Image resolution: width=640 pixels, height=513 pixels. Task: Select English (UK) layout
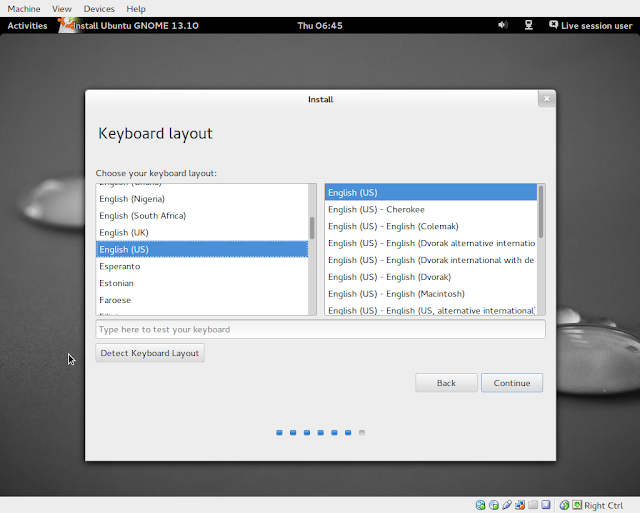[x=202, y=232]
